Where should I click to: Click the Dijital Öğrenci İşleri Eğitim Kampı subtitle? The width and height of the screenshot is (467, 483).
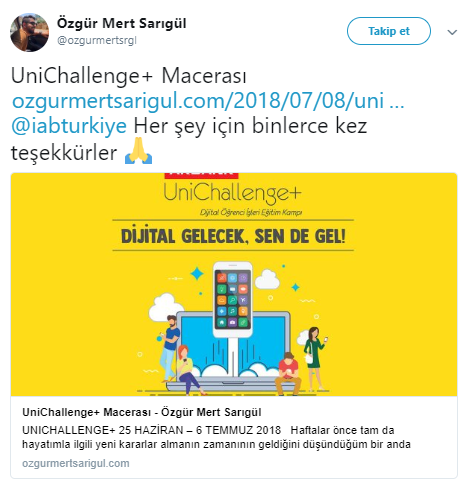pyautogui.click(x=251, y=212)
